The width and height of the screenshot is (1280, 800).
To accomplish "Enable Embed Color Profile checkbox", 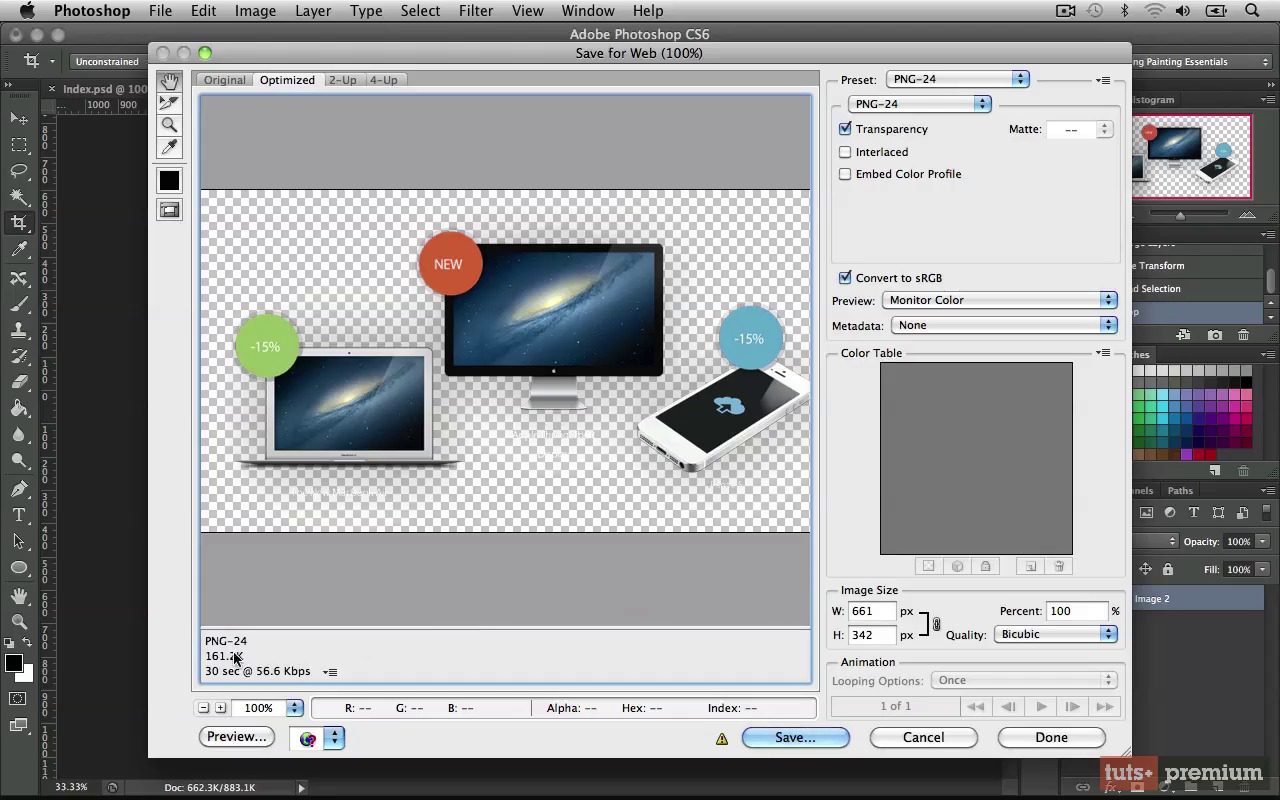I will (x=845, y=174).
